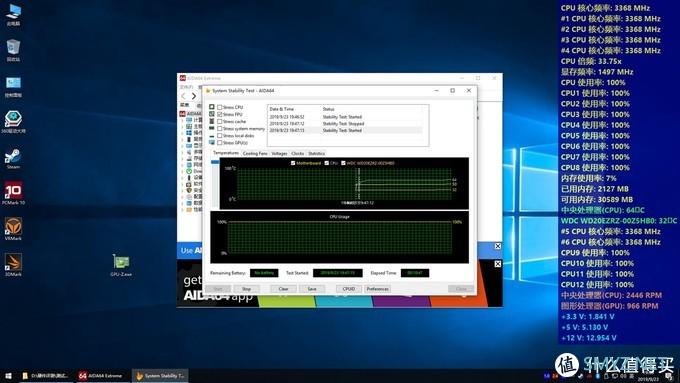
Task: Expand the first AIDA64 tree node
Action: [183, 120]
